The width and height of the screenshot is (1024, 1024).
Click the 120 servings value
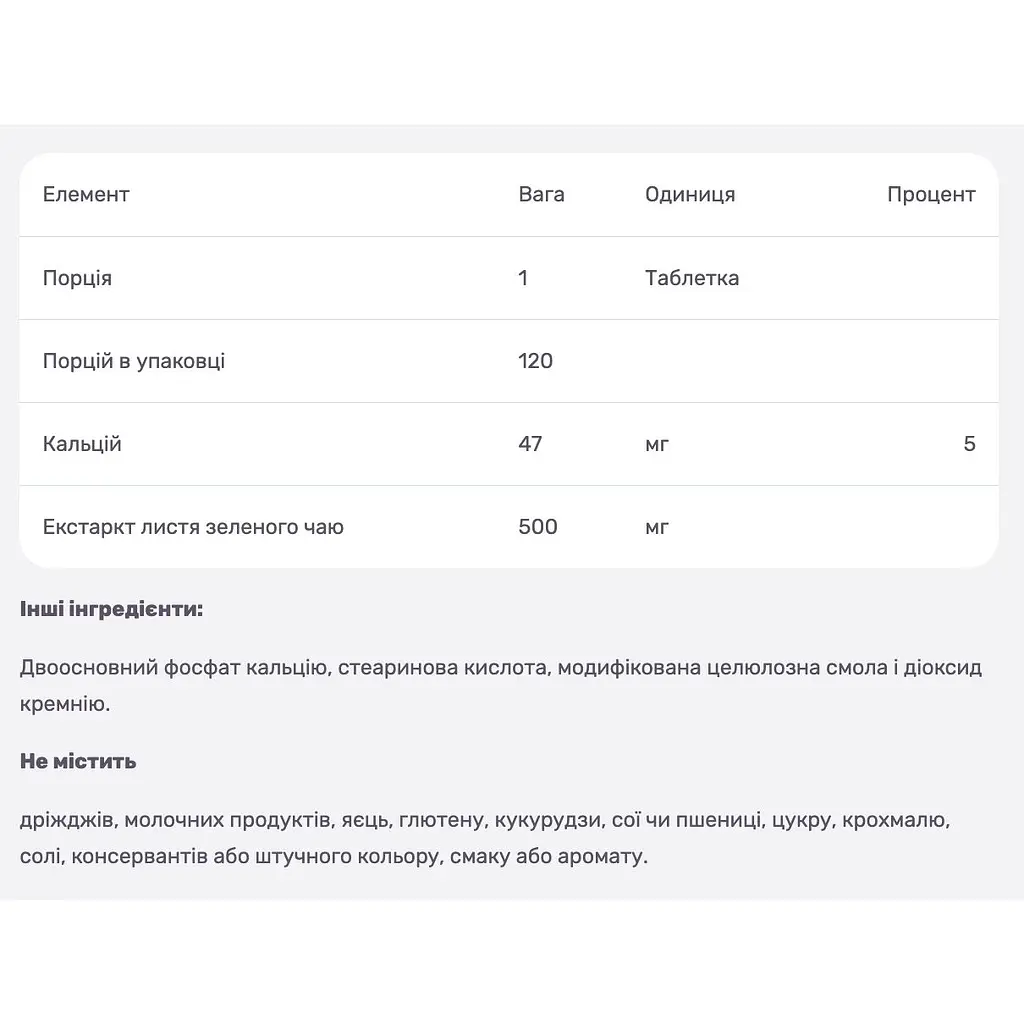[536, 360]
